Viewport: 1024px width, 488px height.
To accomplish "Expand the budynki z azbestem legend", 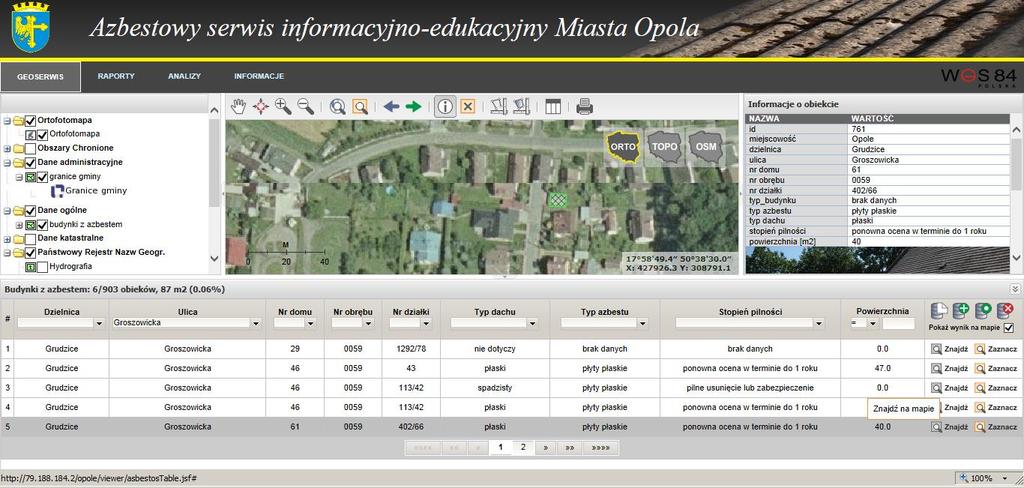I will click(x=19, y=225).
